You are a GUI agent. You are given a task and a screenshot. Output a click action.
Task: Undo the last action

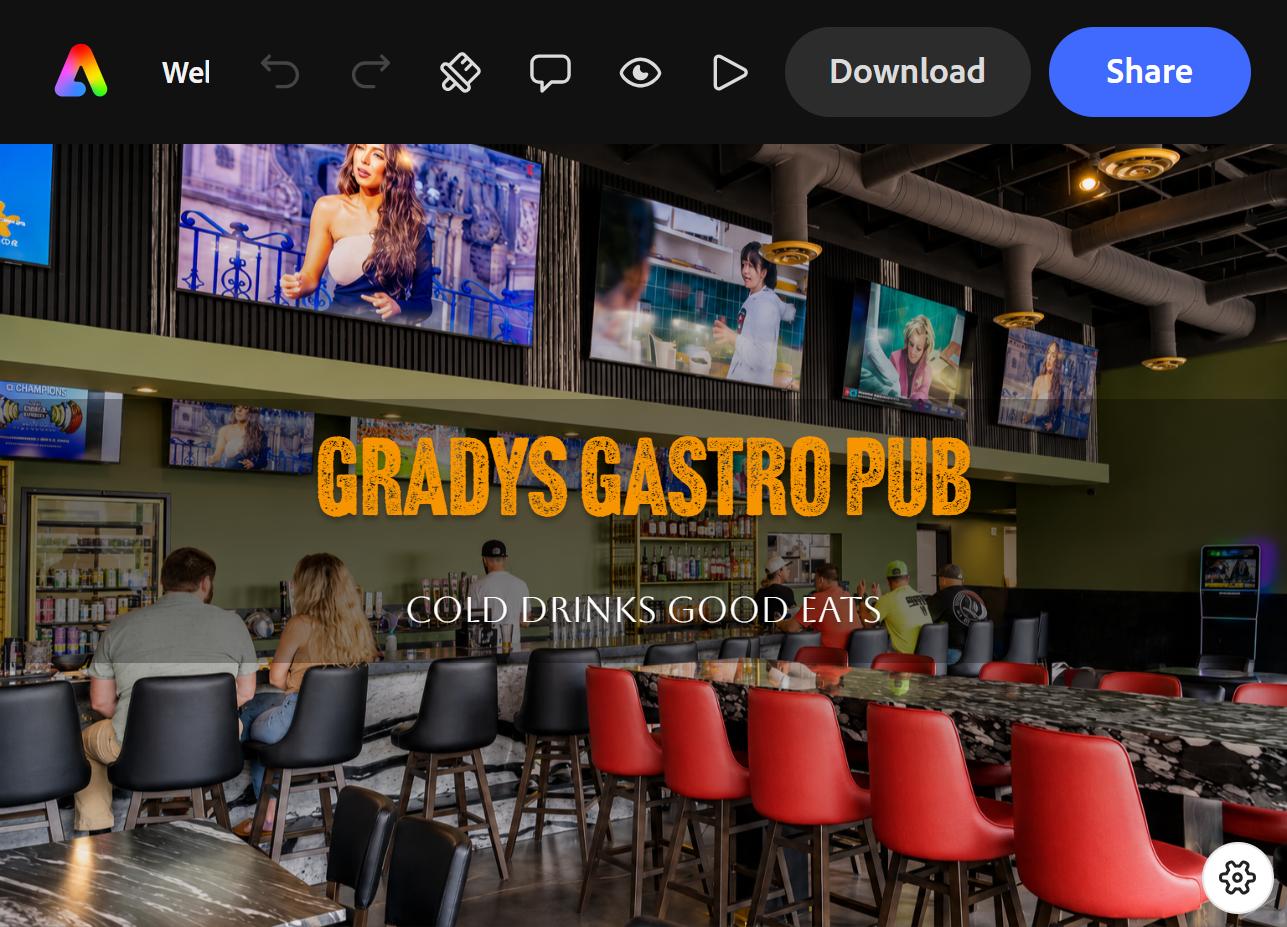click(x=280, y=72)
